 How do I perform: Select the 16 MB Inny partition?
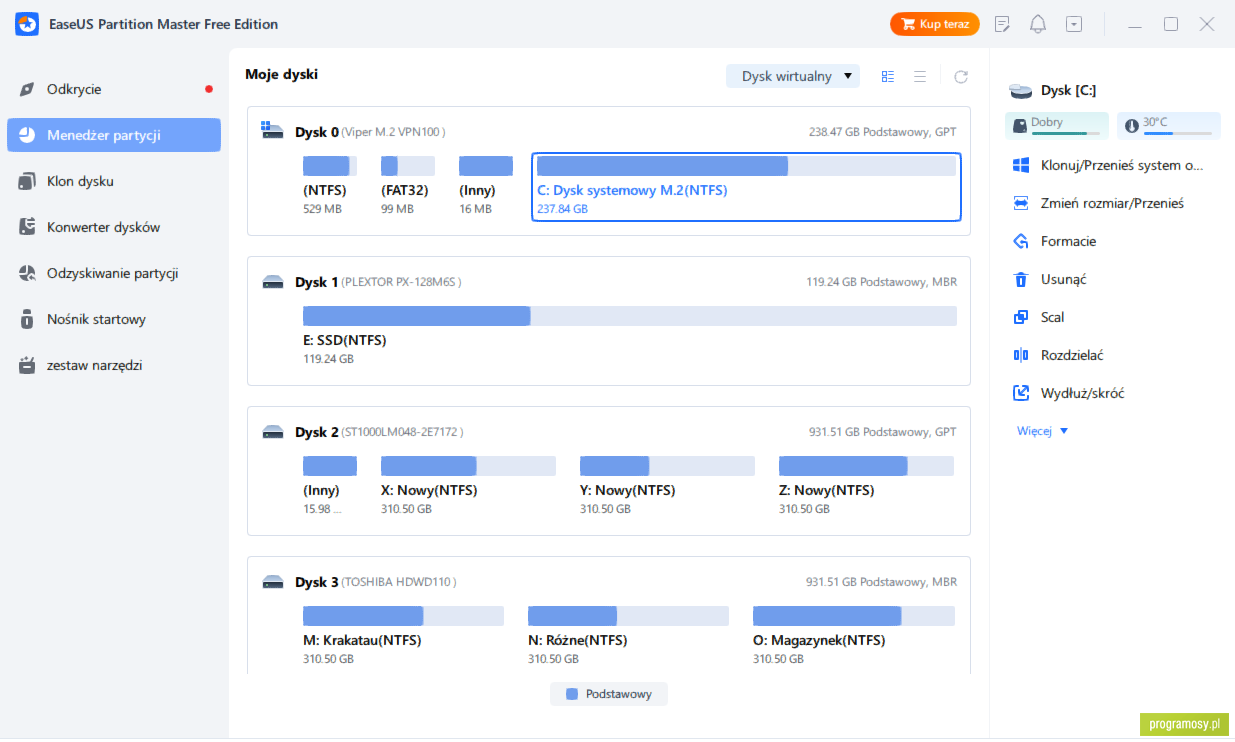(486, 186)
